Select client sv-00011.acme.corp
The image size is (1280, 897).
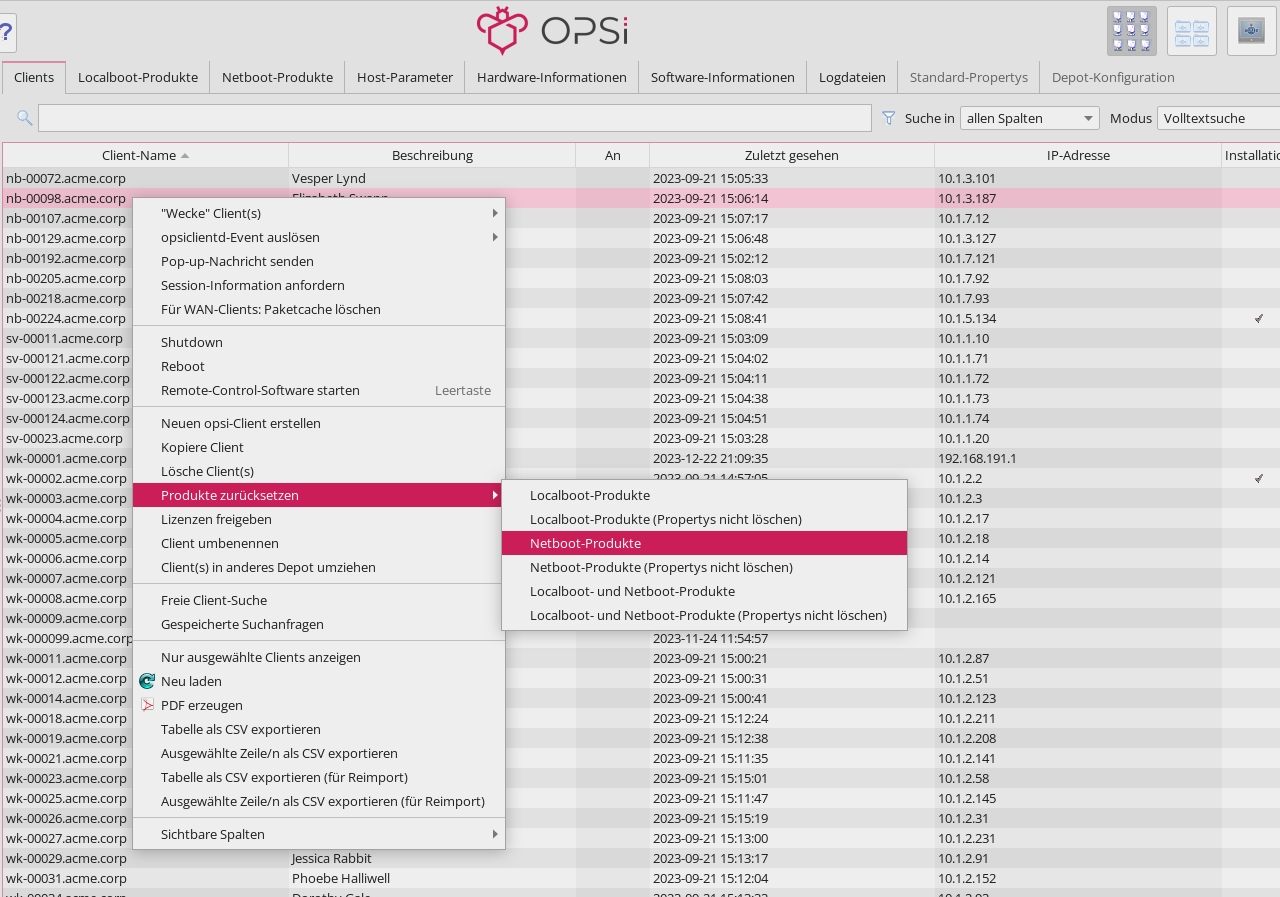(x=64, y=338)
